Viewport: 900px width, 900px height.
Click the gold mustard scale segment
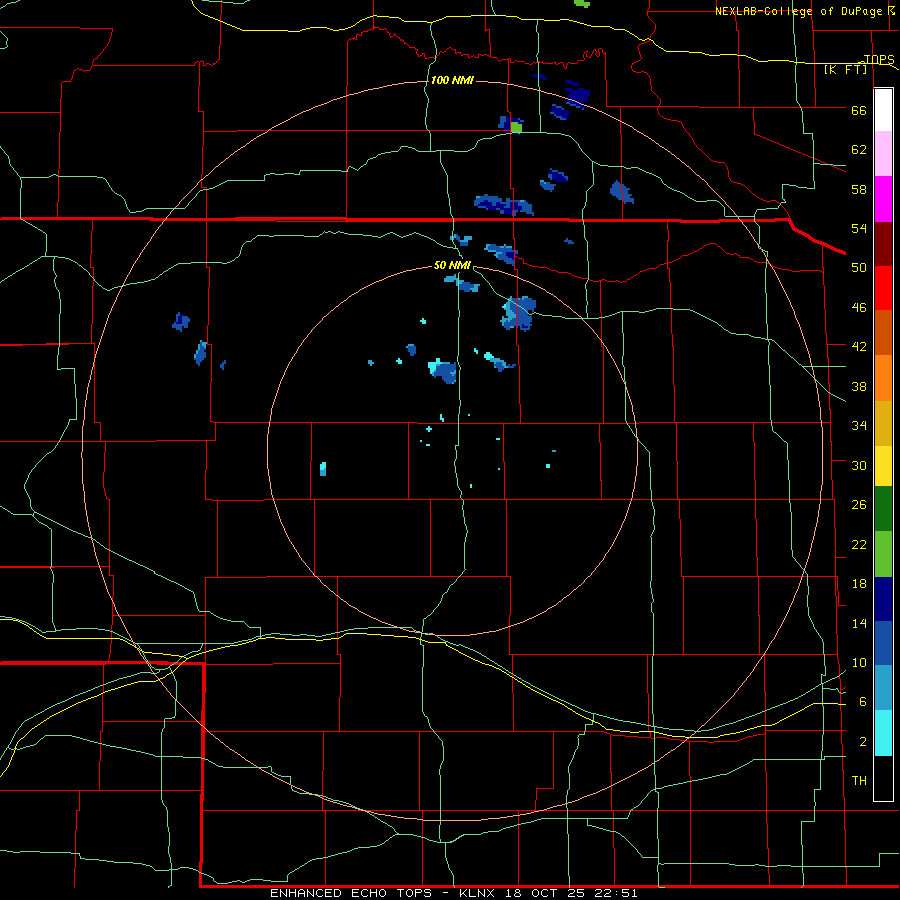click(883, 423)
